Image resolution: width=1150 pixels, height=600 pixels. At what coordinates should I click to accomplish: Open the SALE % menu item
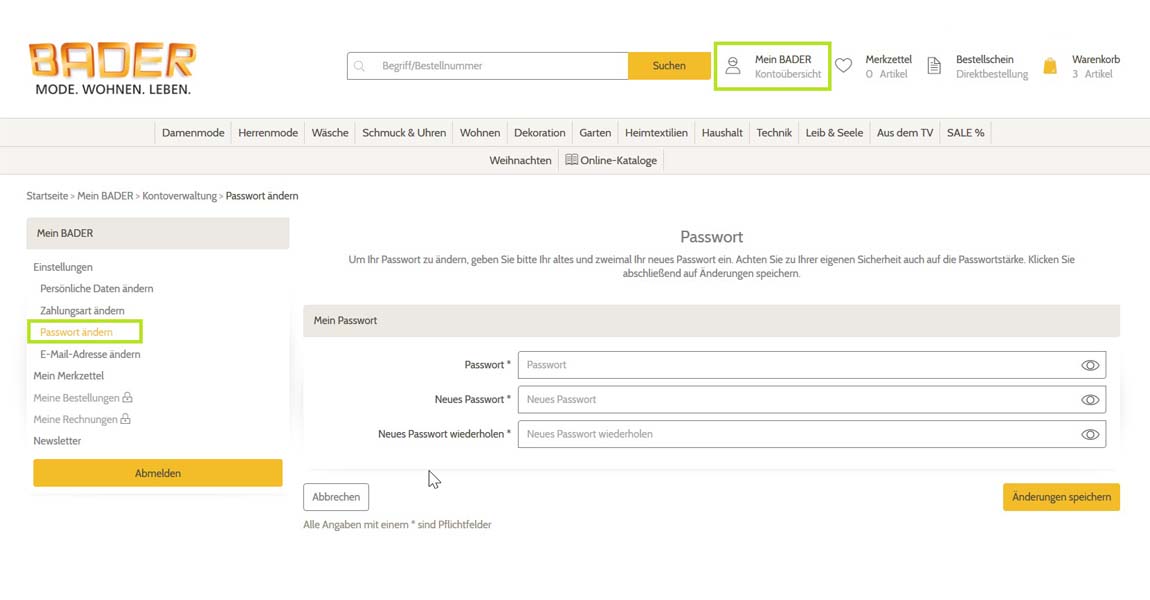pos(965,133)
